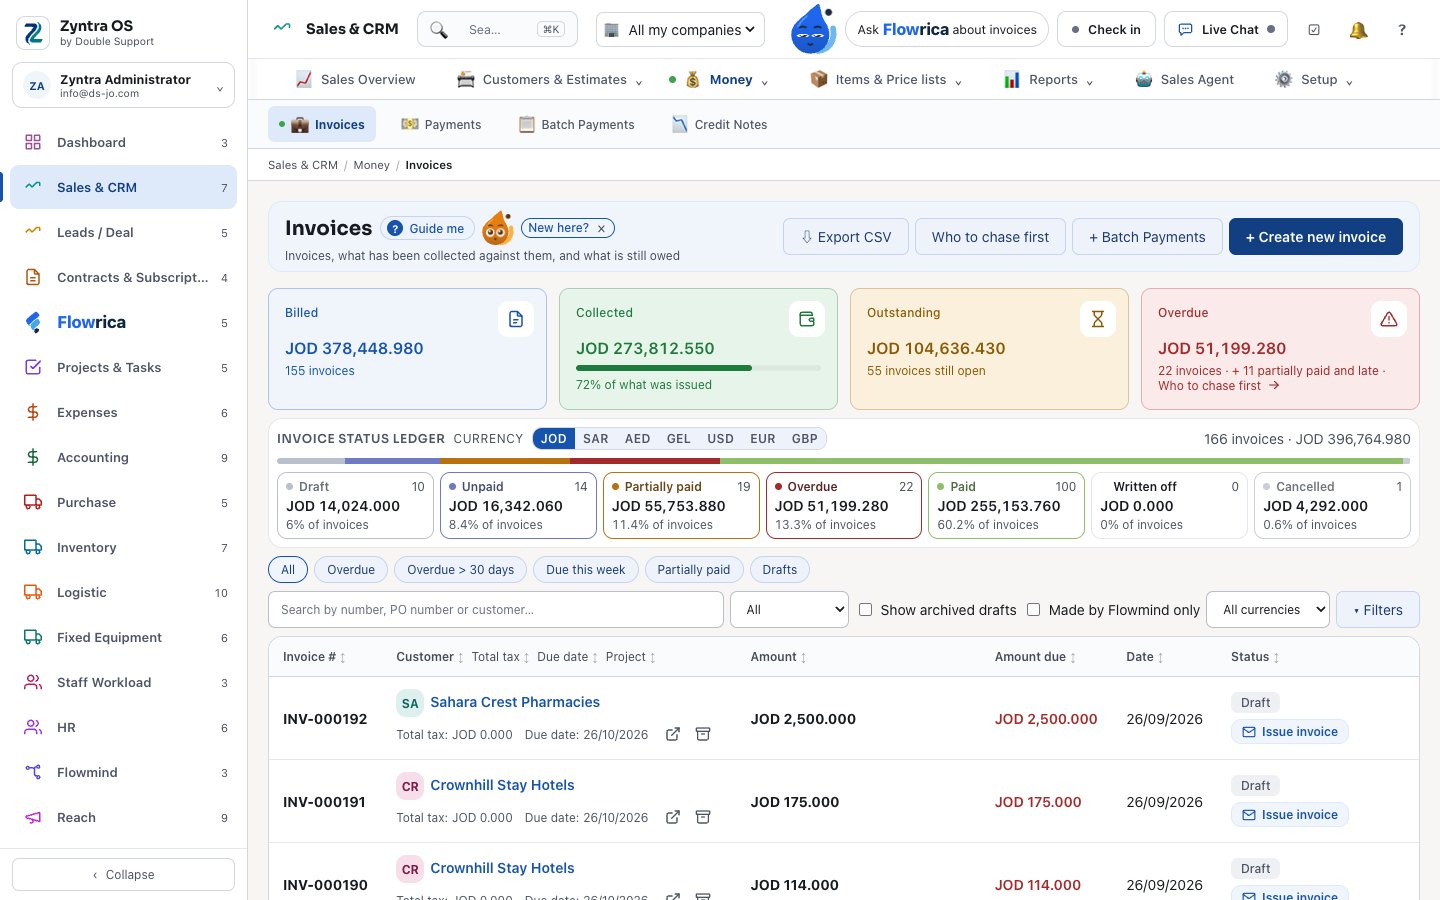The height and width of the screenshot is (900, 1440).
Task: Open the checklist icon in the top bar
Action: point(1314,30)
